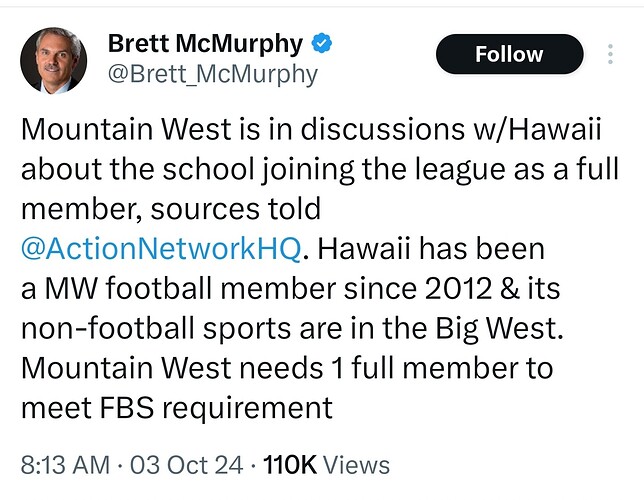This screenshot has height=500, width=644.
Task: Open the Brett McMurphy display name
Action: pyautogui.click(x=205, y=44)
